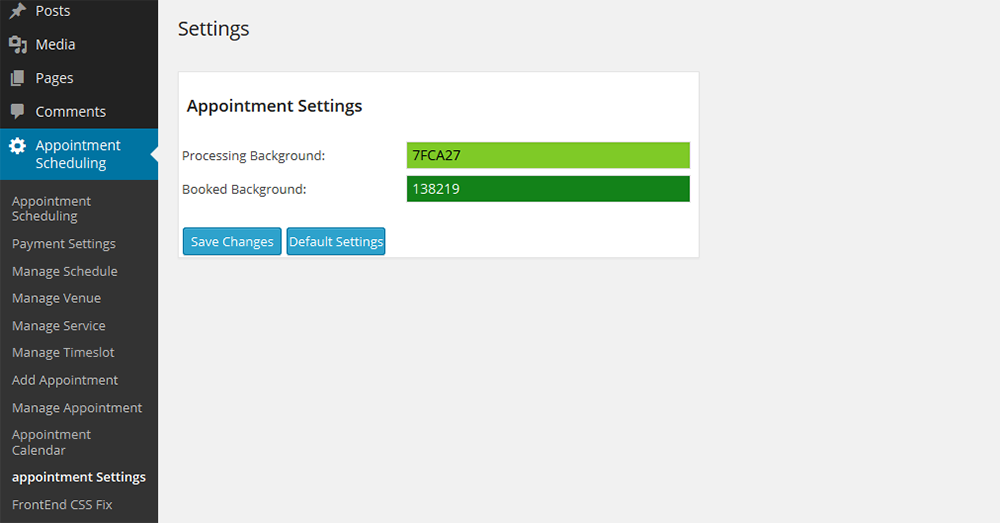Go to Pages in sidebar
The height and width of the screenshot is (523, 1000).
tap(54, 78)
